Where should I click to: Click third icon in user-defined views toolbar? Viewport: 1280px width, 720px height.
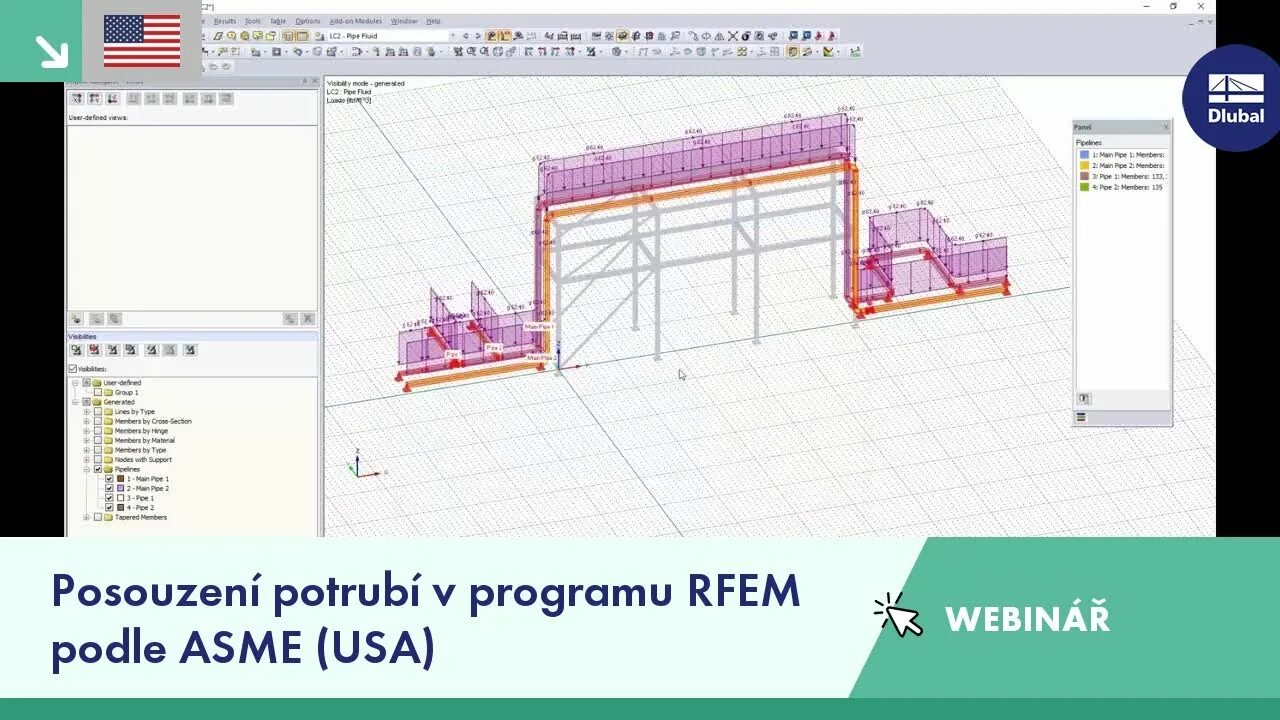(x=112, y=99)
